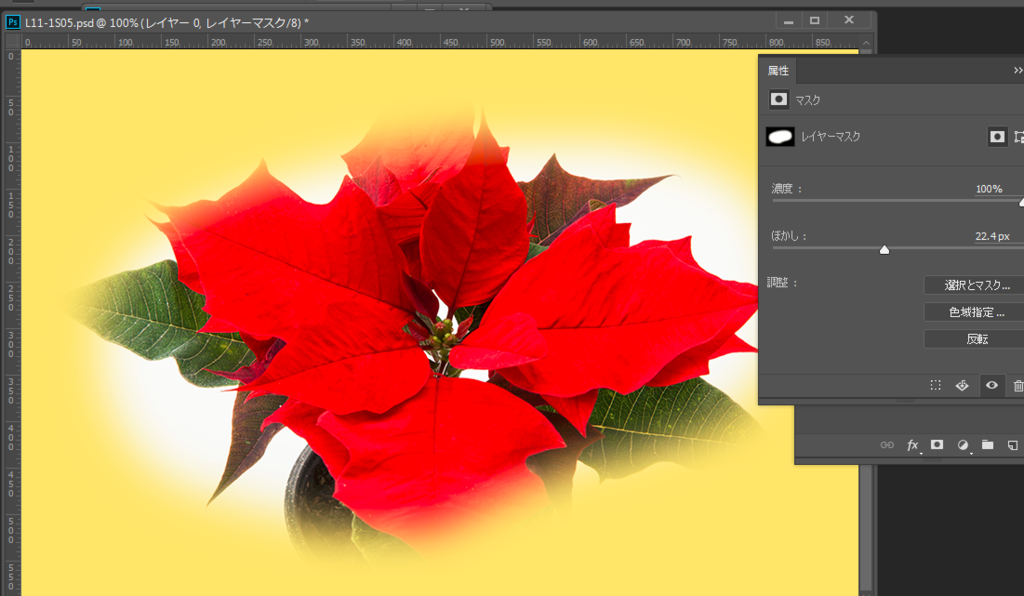Create a new group folder icon
The image size is (1024, 596).
(x=987, y=445)
